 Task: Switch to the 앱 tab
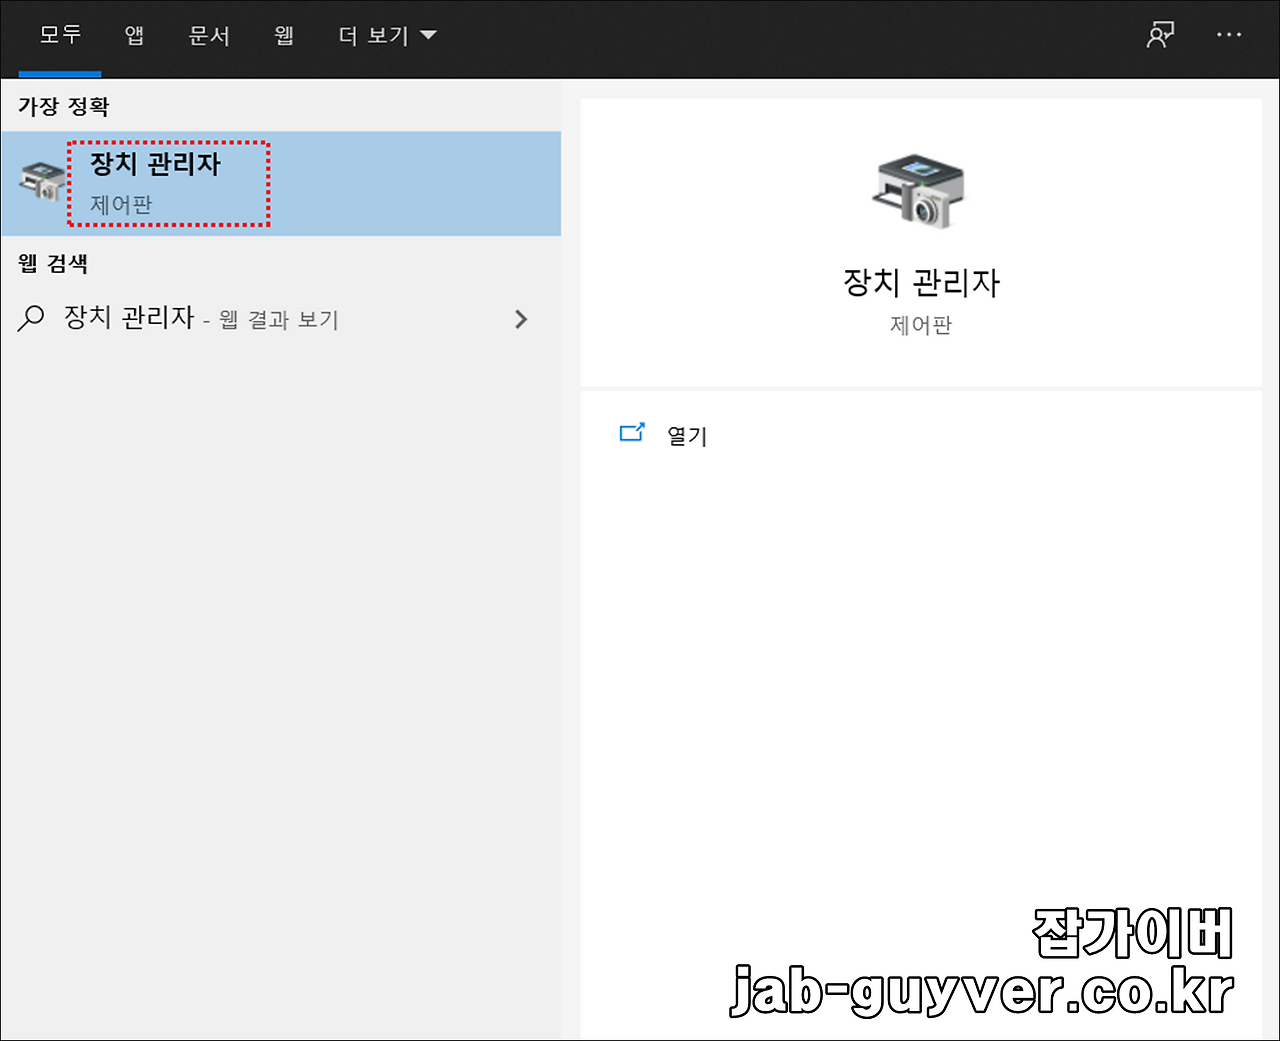click(x=133, y=34)
